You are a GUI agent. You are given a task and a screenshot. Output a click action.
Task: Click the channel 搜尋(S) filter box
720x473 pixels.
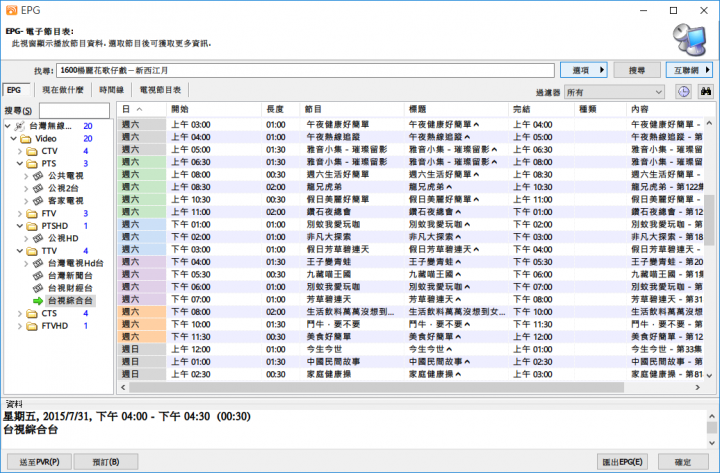click(74, 110)
